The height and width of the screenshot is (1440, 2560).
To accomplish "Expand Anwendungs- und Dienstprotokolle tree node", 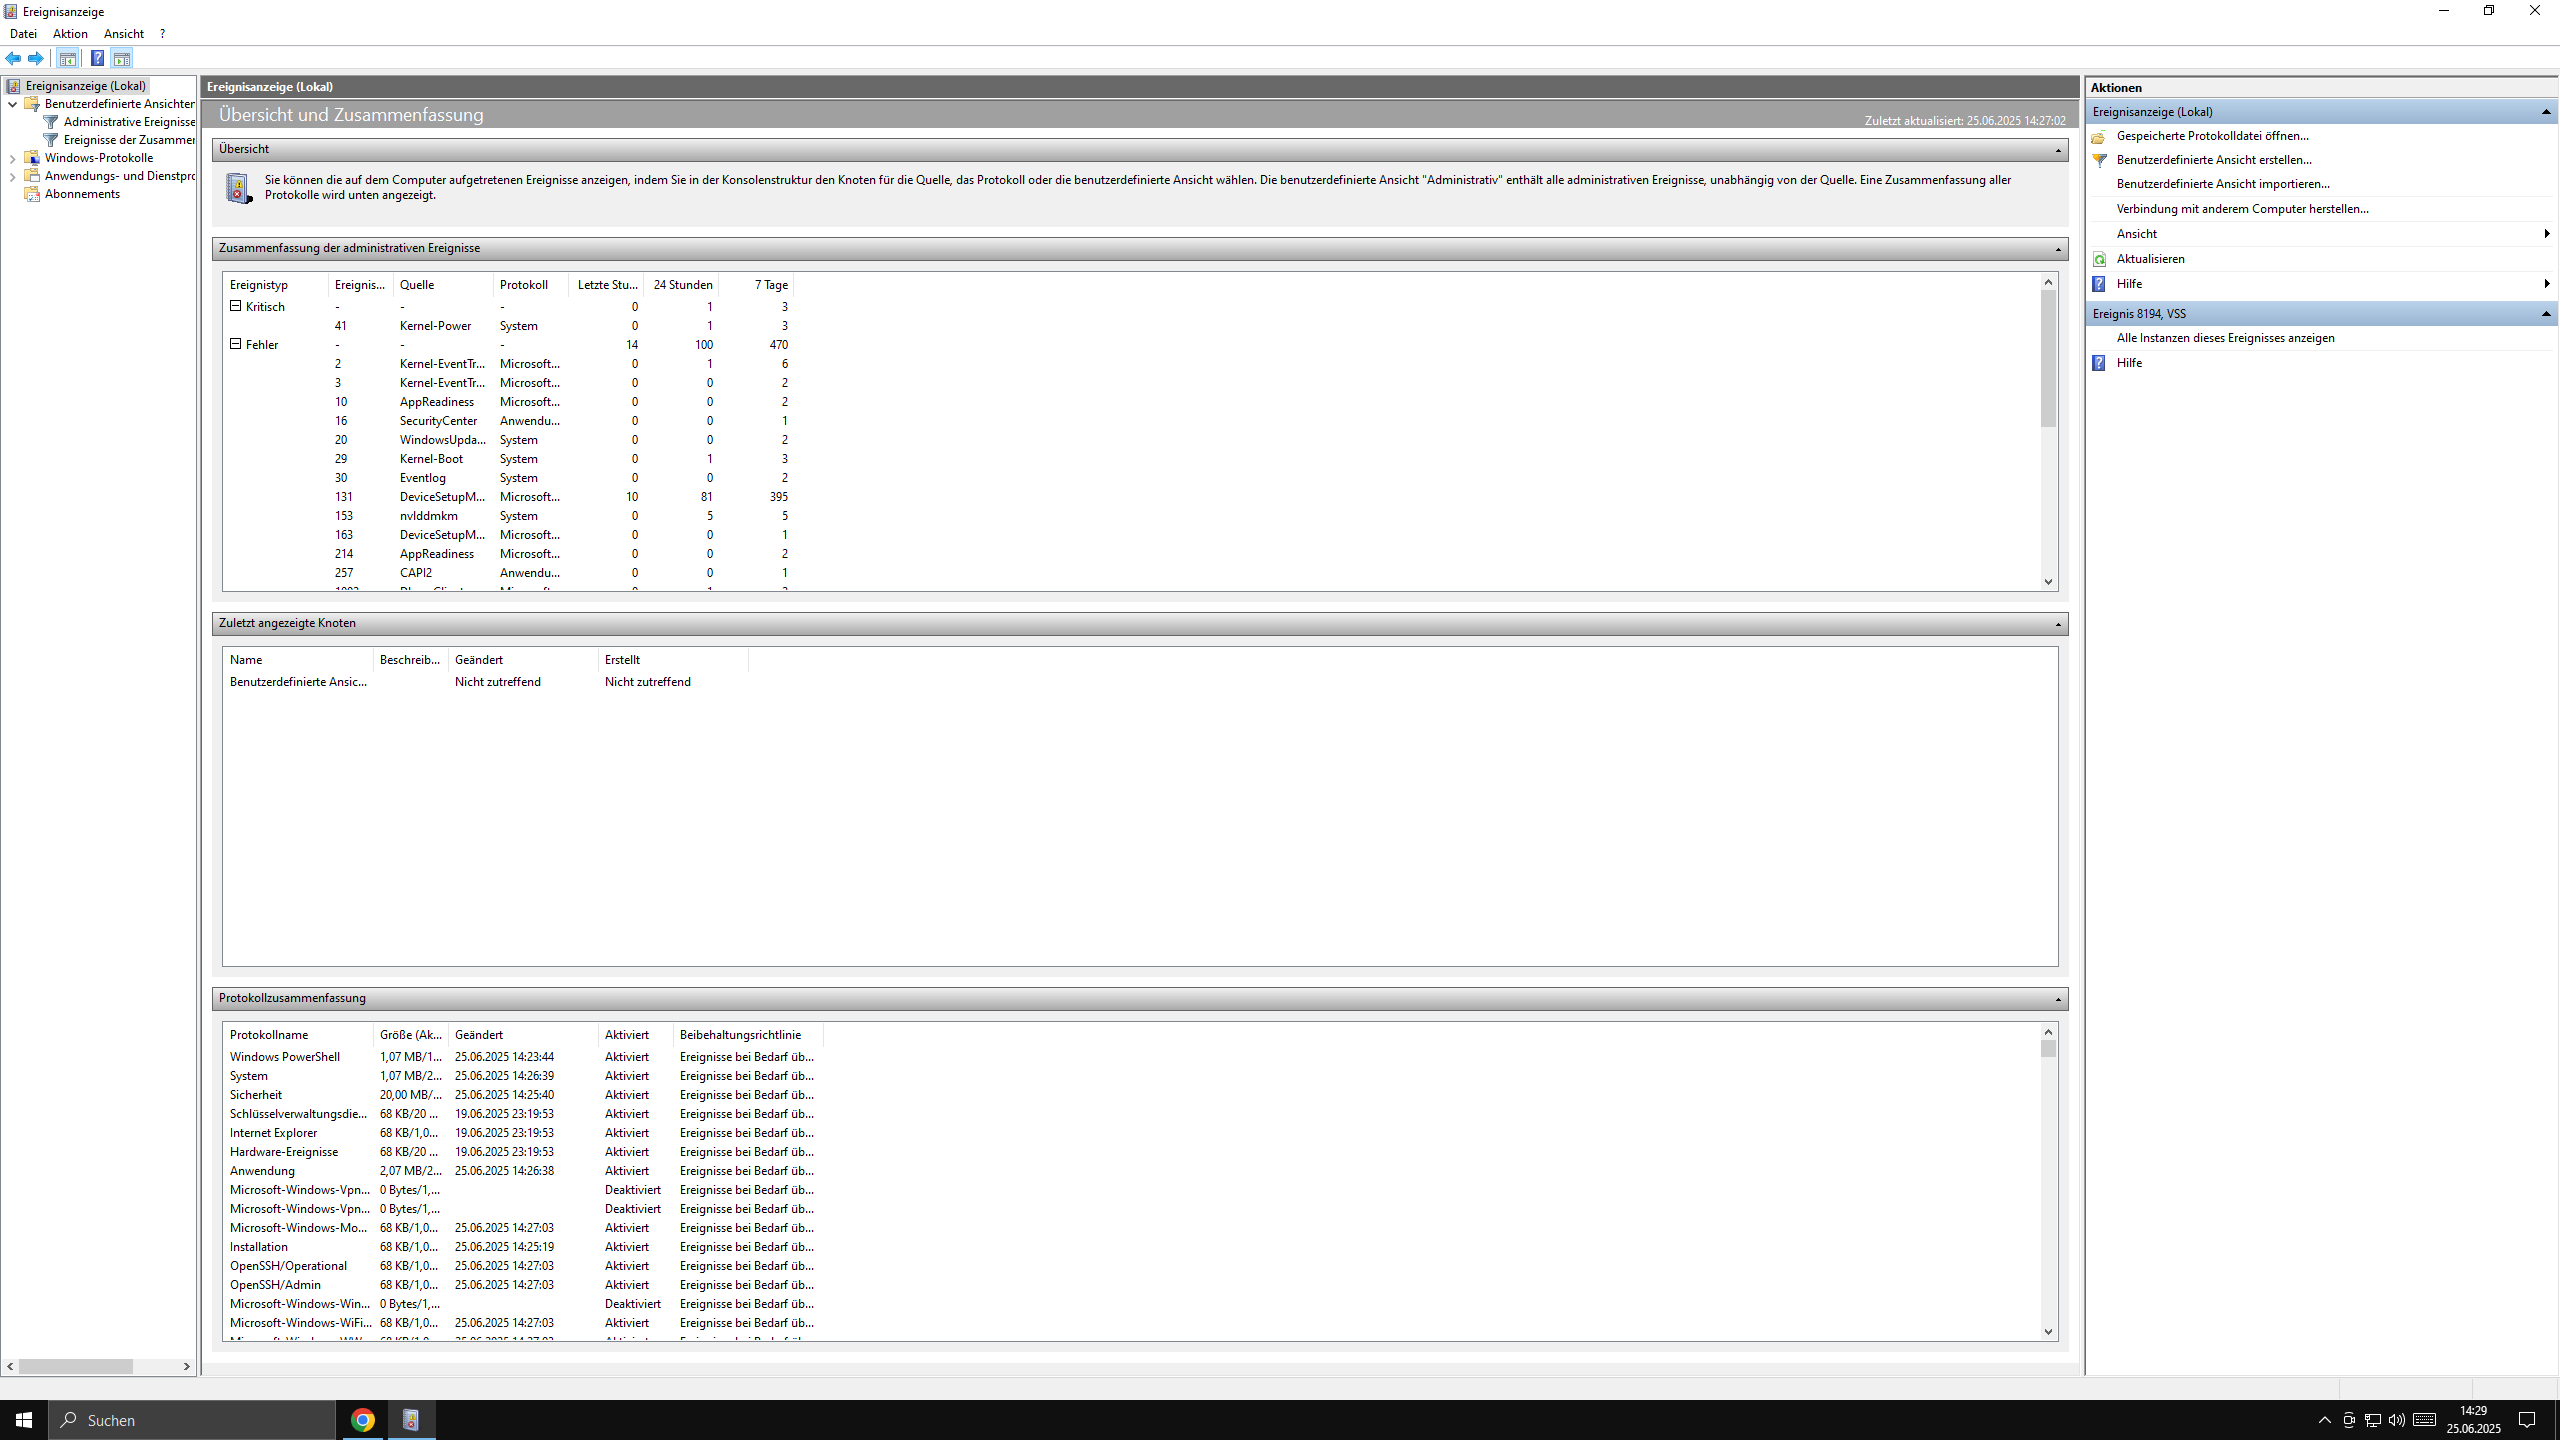I will [x=12, y=176].
